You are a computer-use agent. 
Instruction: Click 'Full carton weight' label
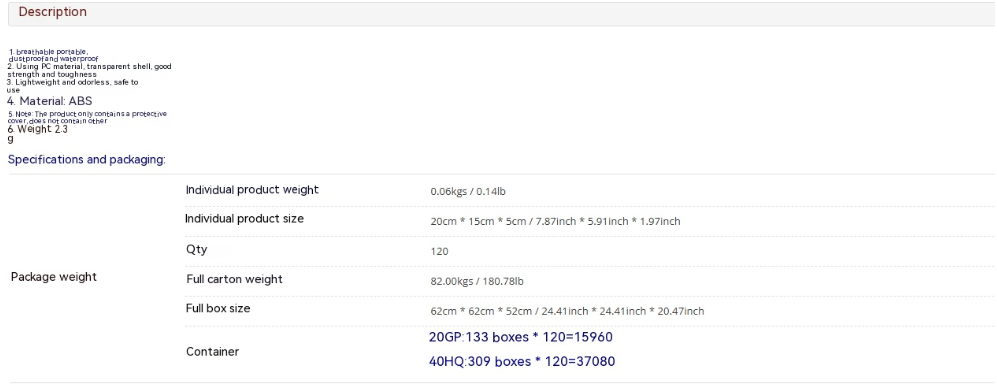coord(235,279)
